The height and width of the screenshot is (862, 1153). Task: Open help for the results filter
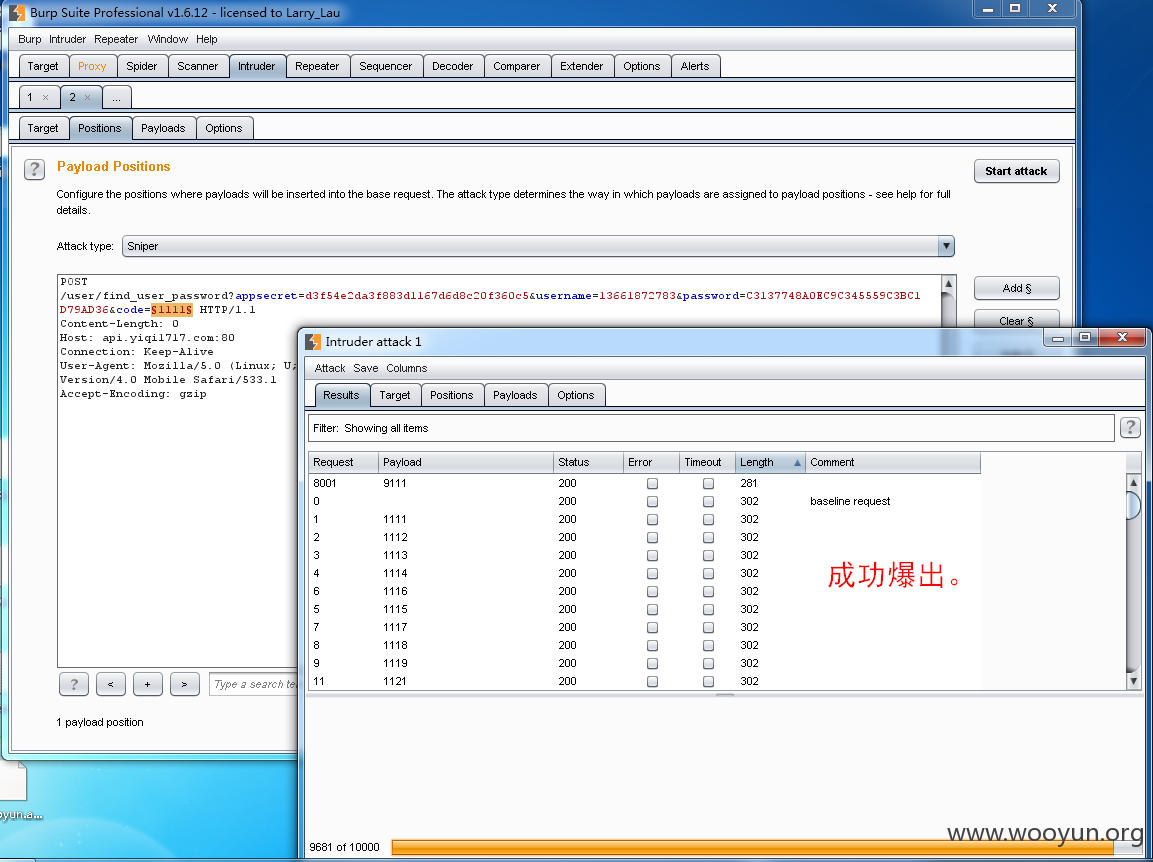tap(1130, 427)
